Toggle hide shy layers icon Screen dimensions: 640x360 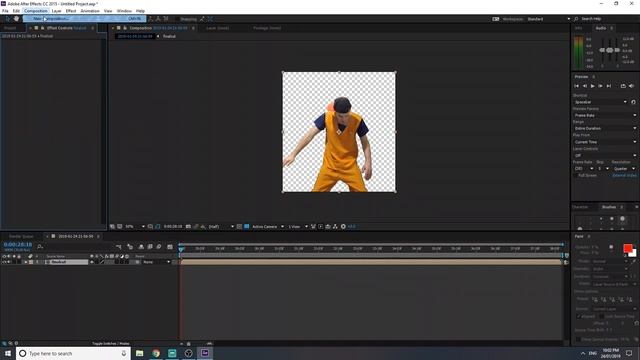pyautogui.click(x=141, y=247)
